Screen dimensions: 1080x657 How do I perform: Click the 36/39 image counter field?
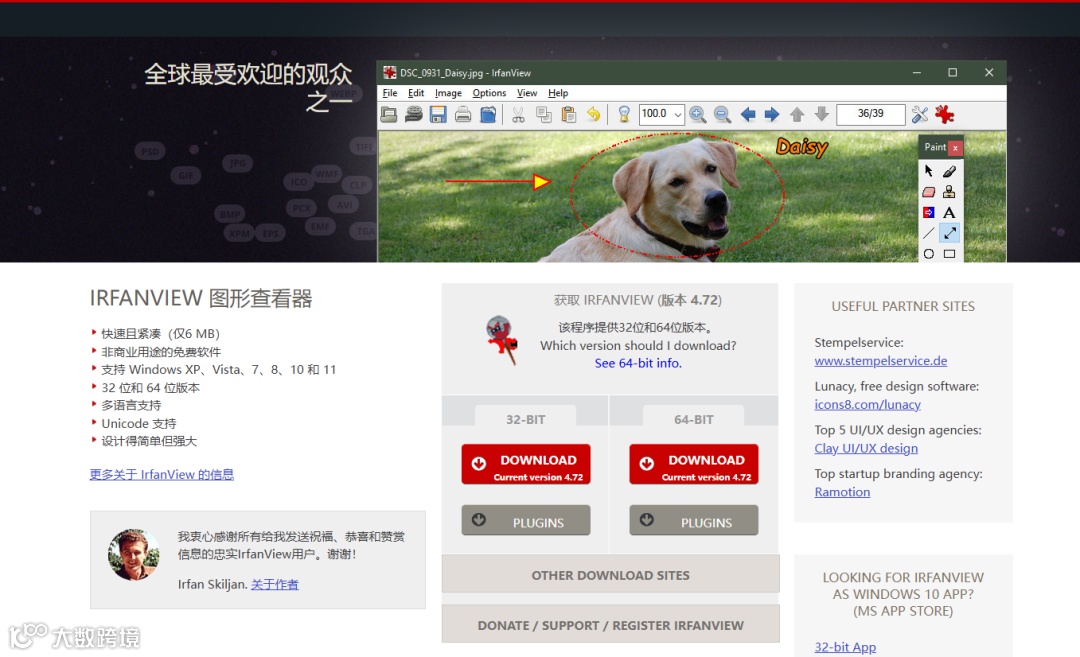(x=871, y=114)
